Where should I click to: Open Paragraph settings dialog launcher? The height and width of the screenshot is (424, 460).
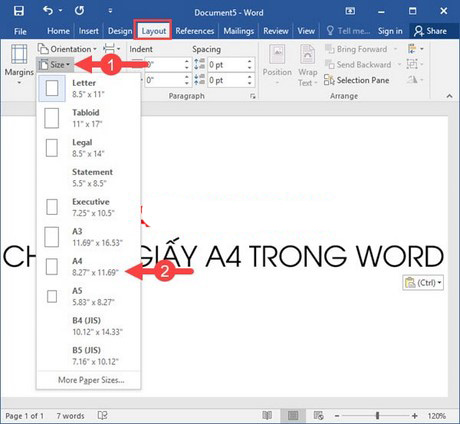point(253,96)
